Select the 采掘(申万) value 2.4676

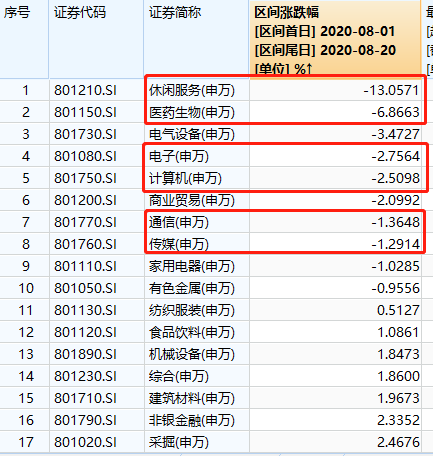pyautogui.click(x=398, y=442)
